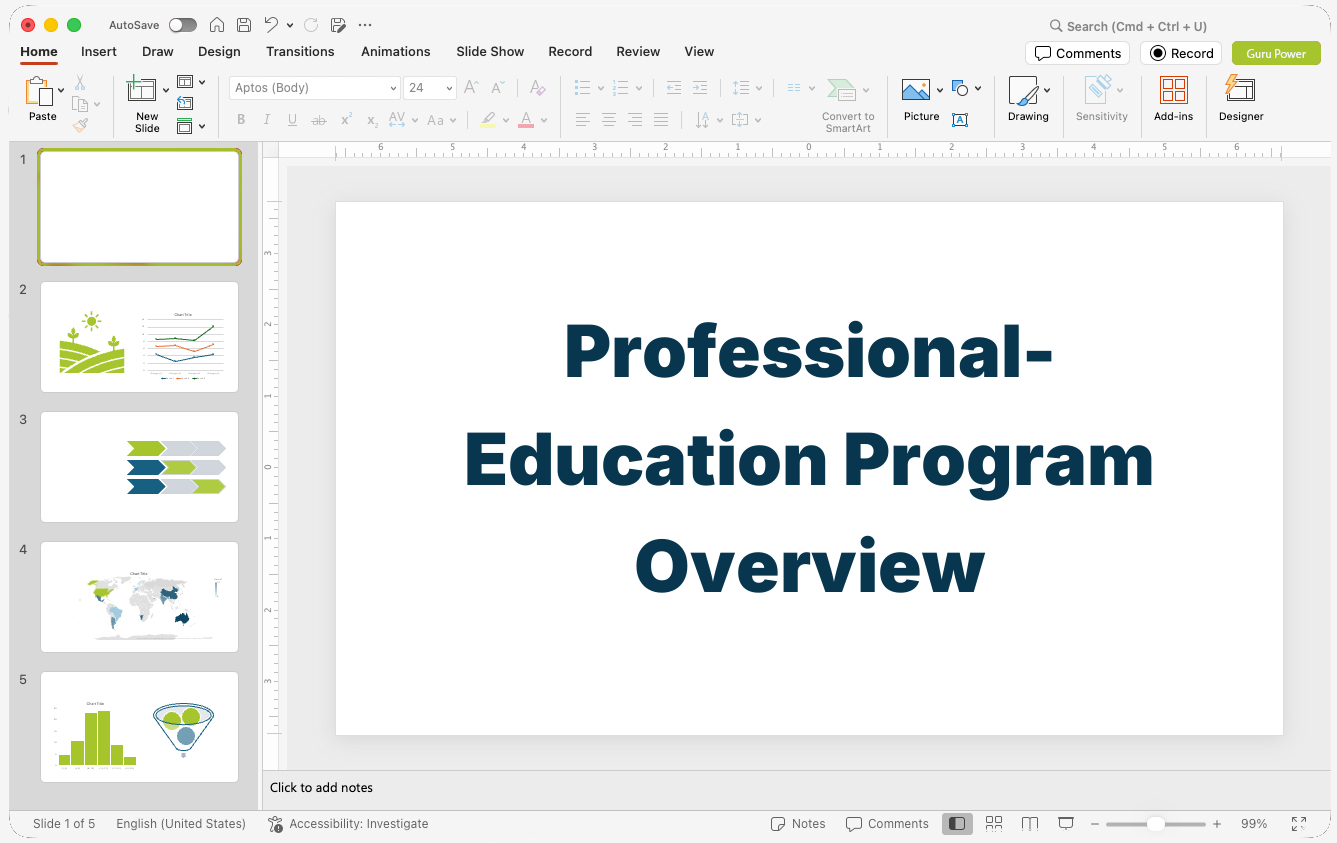Image resolution: width=1337 pixels, height=843 pixels.
Task: Open the slide Layout dropdown
Action: coord(190,82)
